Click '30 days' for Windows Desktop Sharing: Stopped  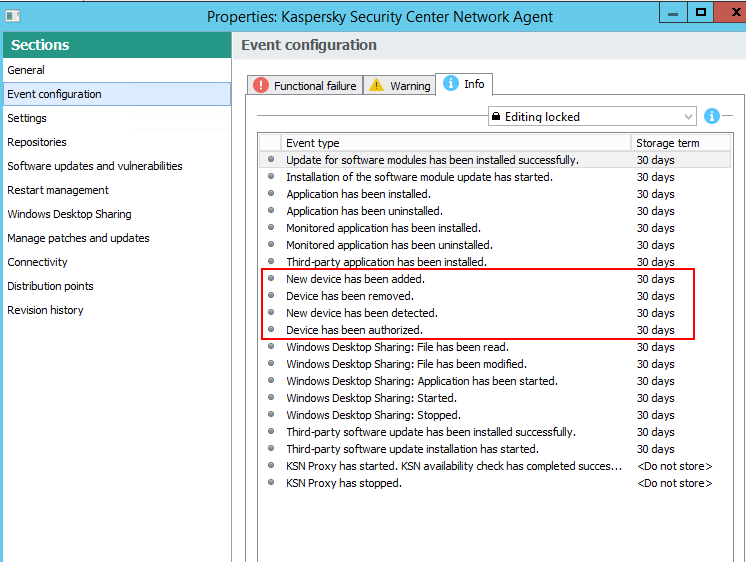pos(656,415)
